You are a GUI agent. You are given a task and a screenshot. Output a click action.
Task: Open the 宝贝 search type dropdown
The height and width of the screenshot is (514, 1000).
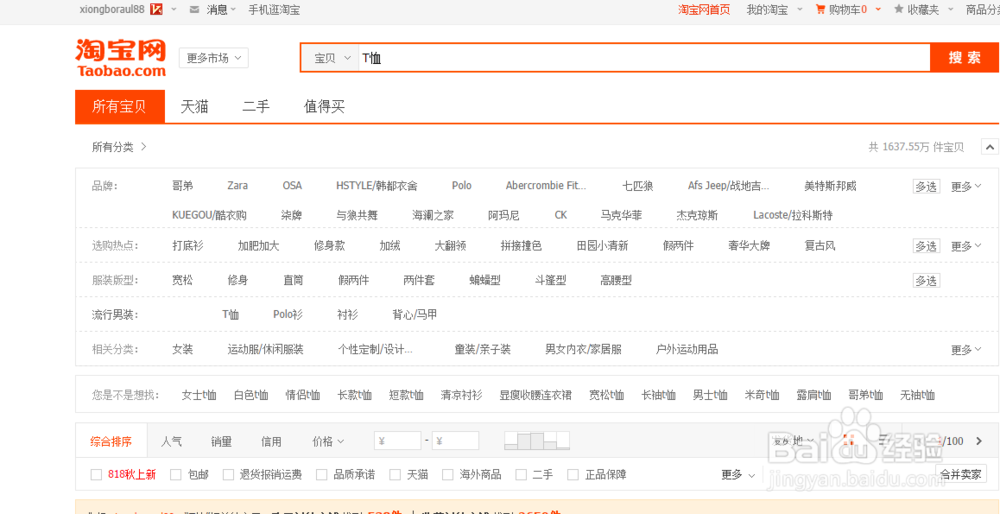pos(332,58)
